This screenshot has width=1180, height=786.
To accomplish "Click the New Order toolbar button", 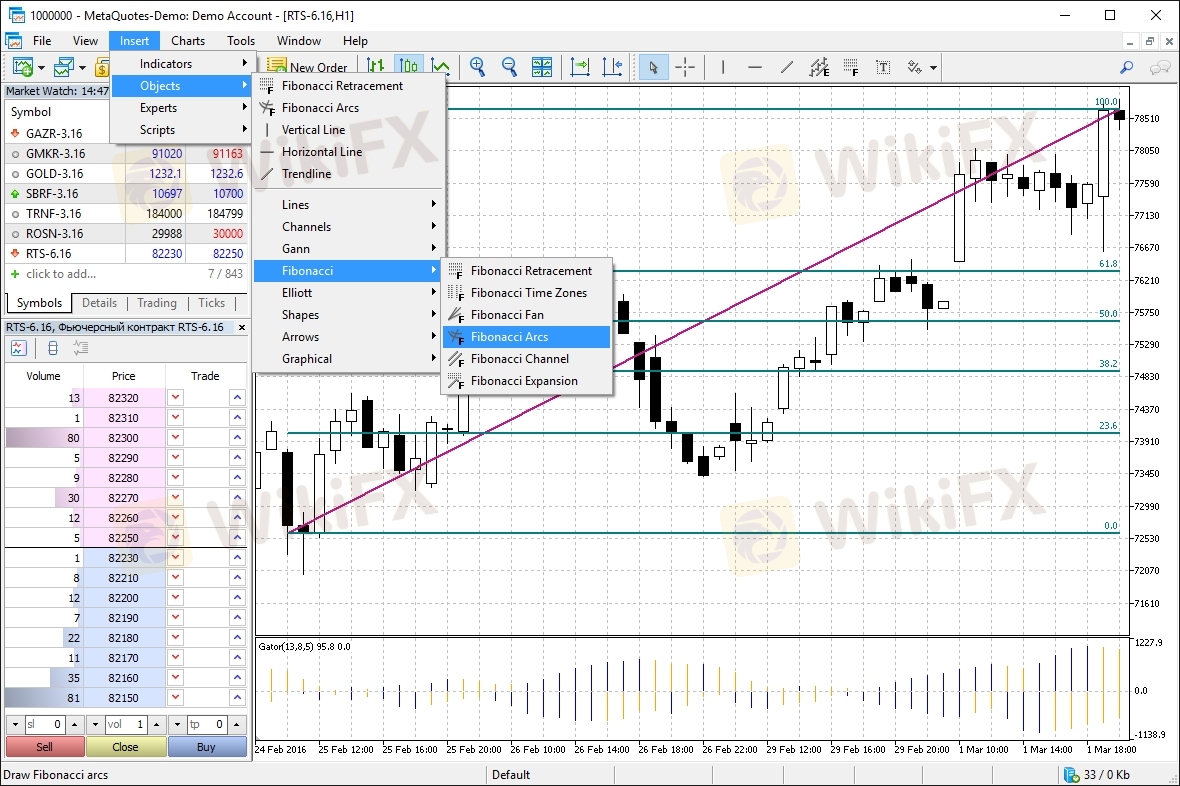I will 308,67.
